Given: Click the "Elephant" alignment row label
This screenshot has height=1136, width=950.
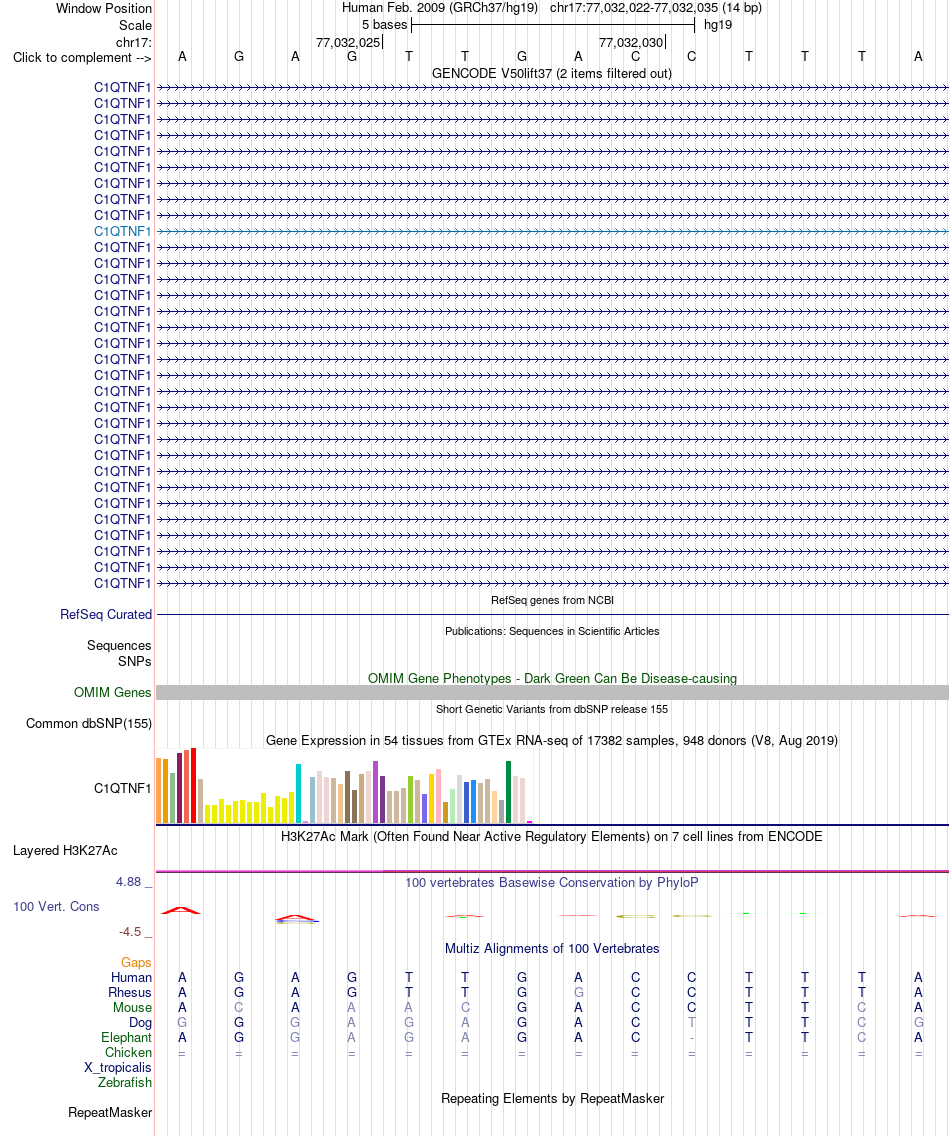Looking at the screenshot, I should pos(126,1037).
